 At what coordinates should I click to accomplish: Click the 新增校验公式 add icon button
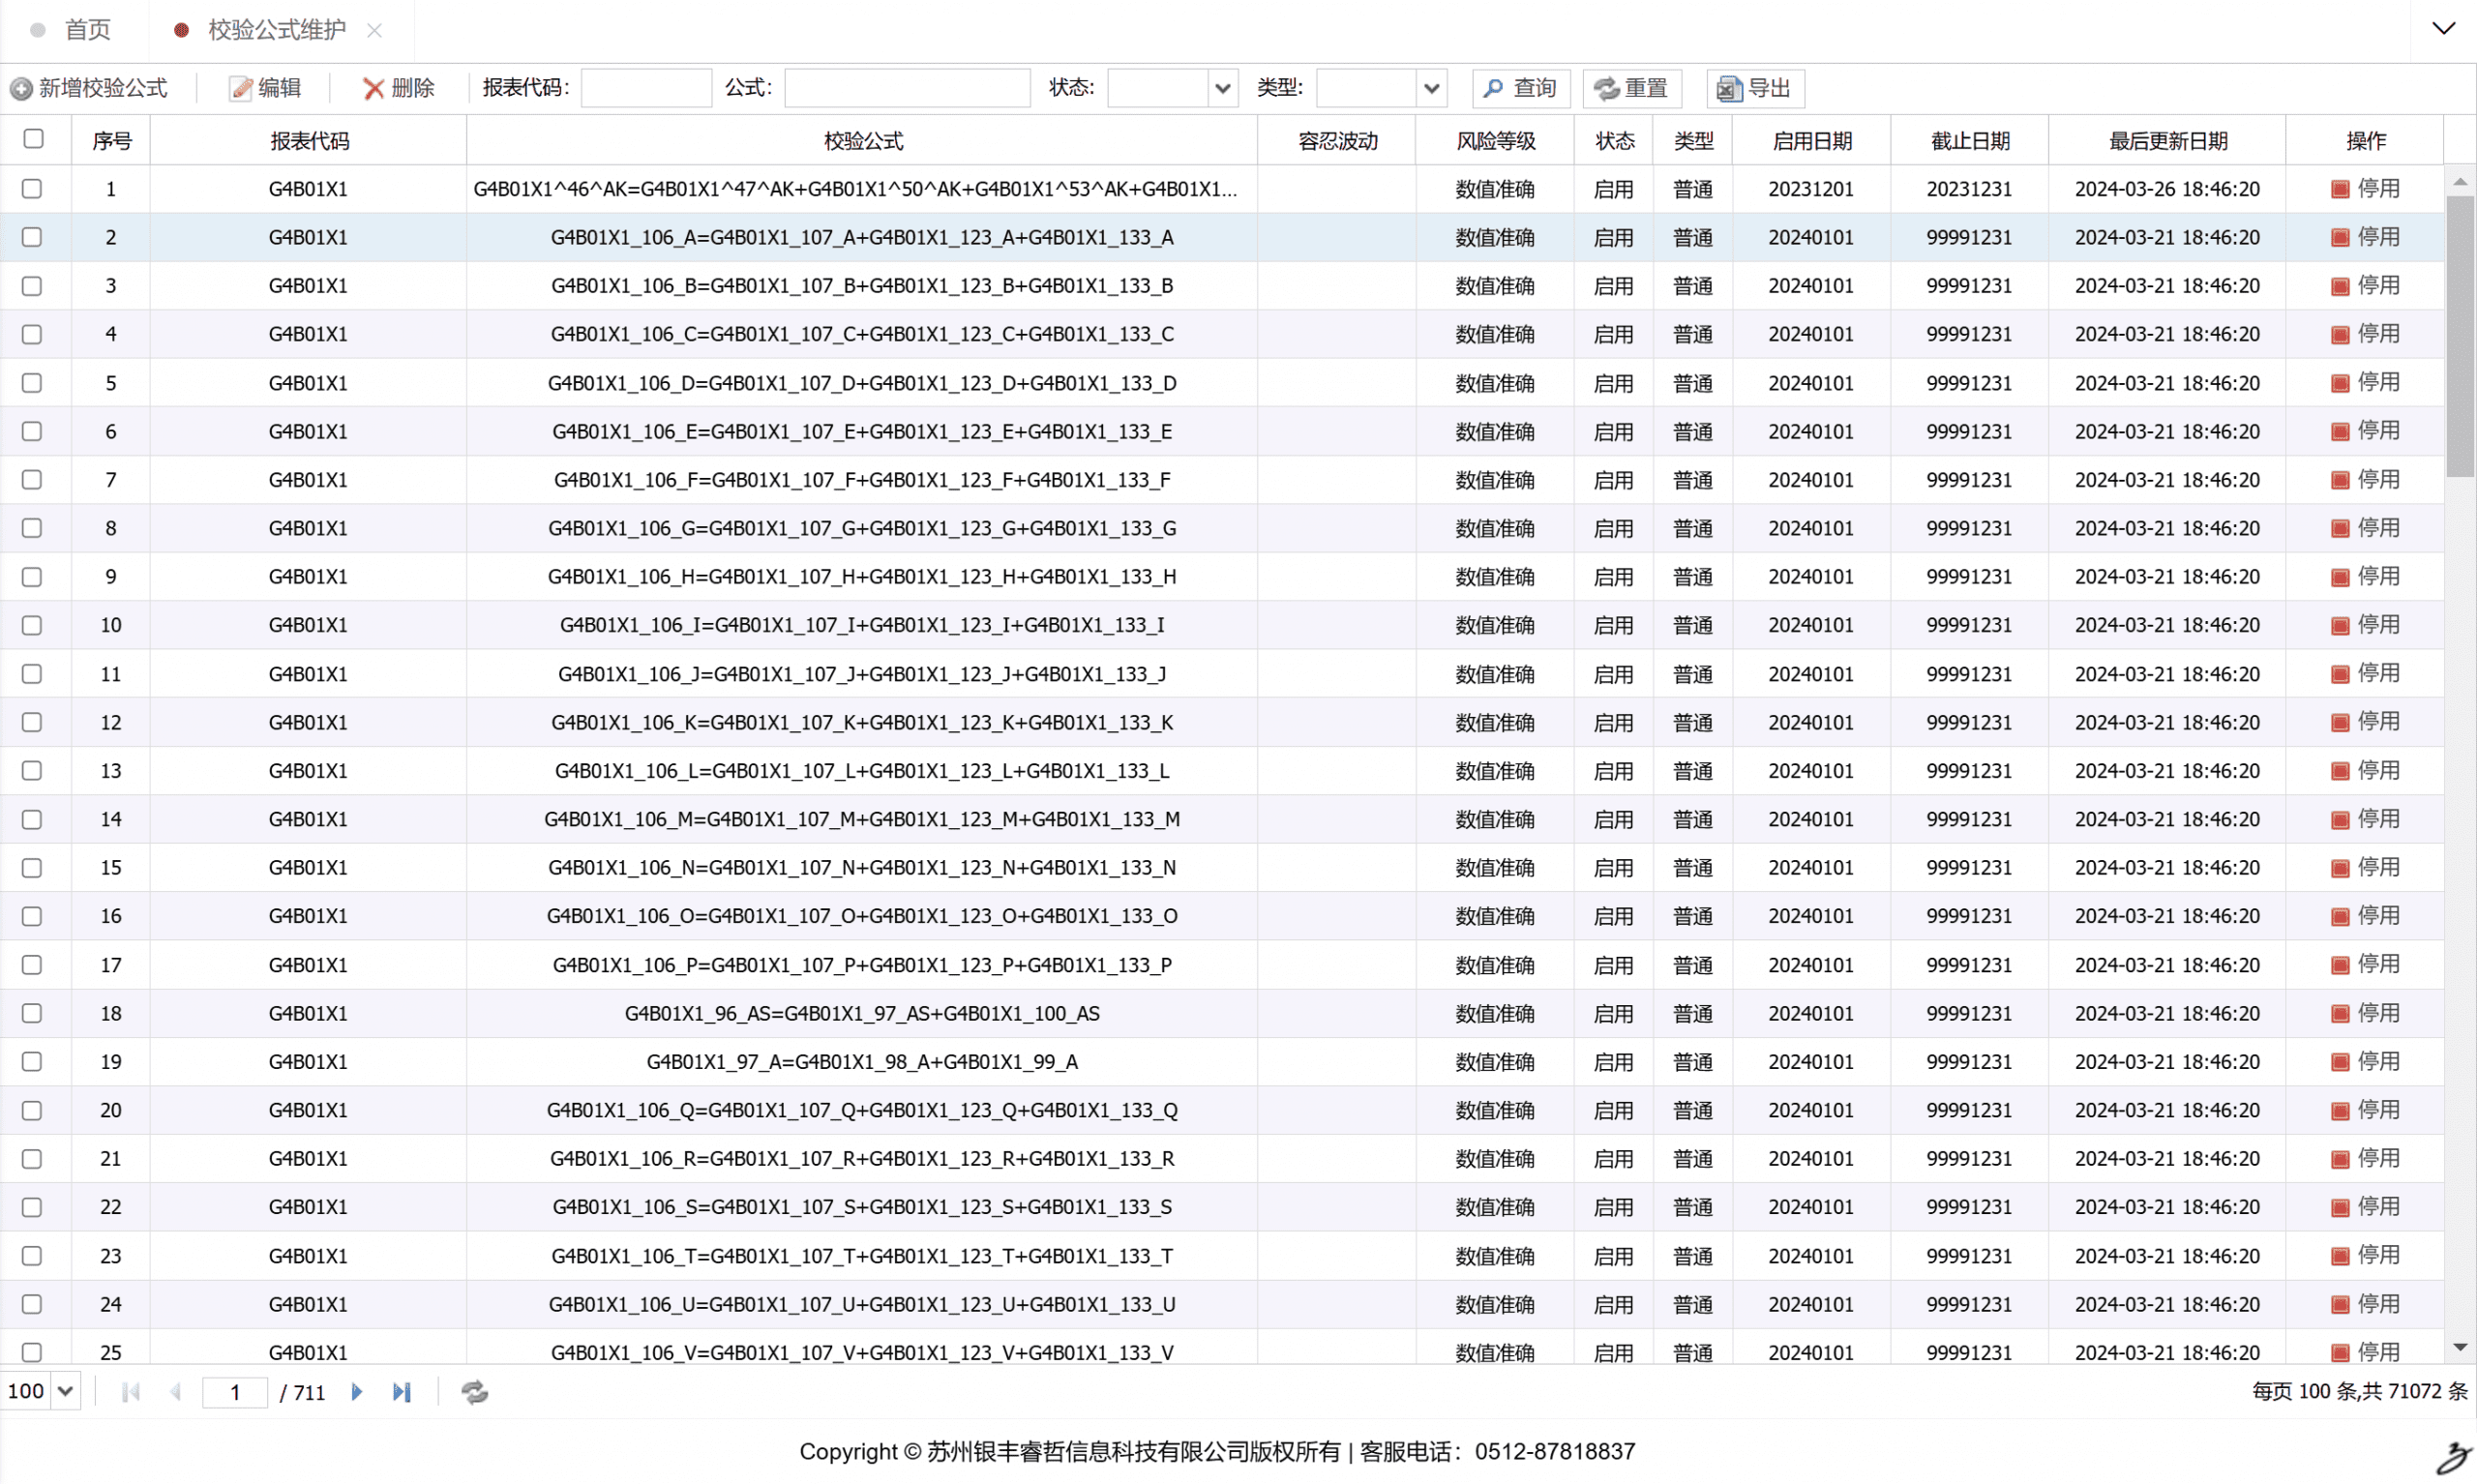[x=89, y=88]
